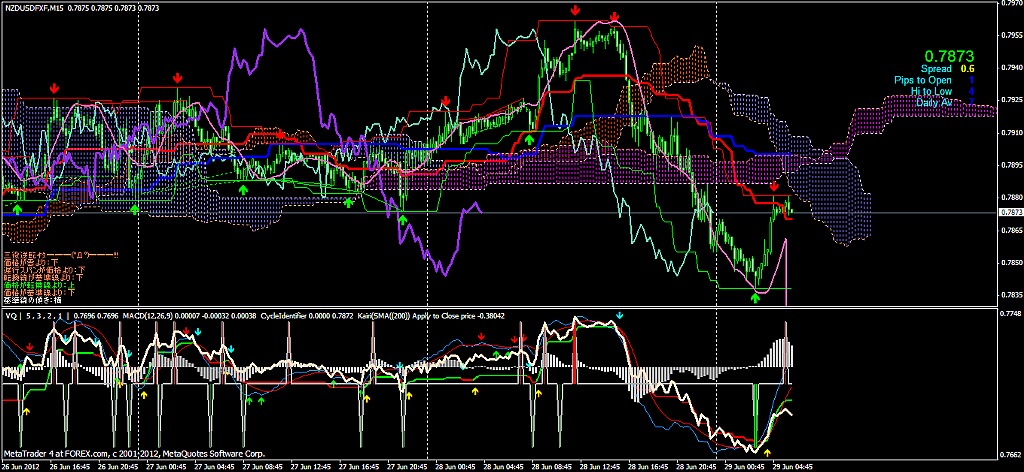Viewport: 1024px width, 472px height.
Task: Click the 0.7895 price axis level
Action: (x=1011, y=165)
